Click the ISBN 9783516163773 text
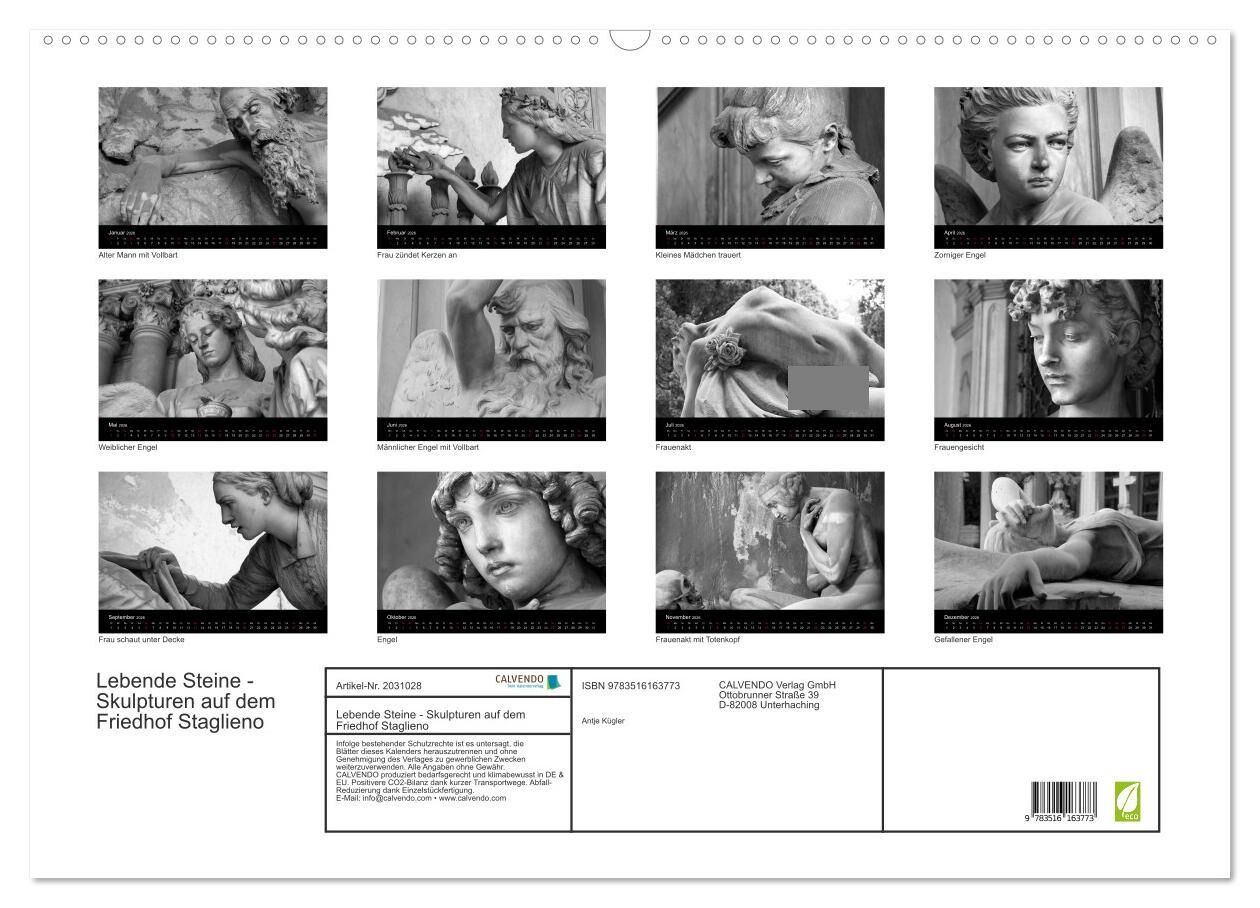 point(630,686)
